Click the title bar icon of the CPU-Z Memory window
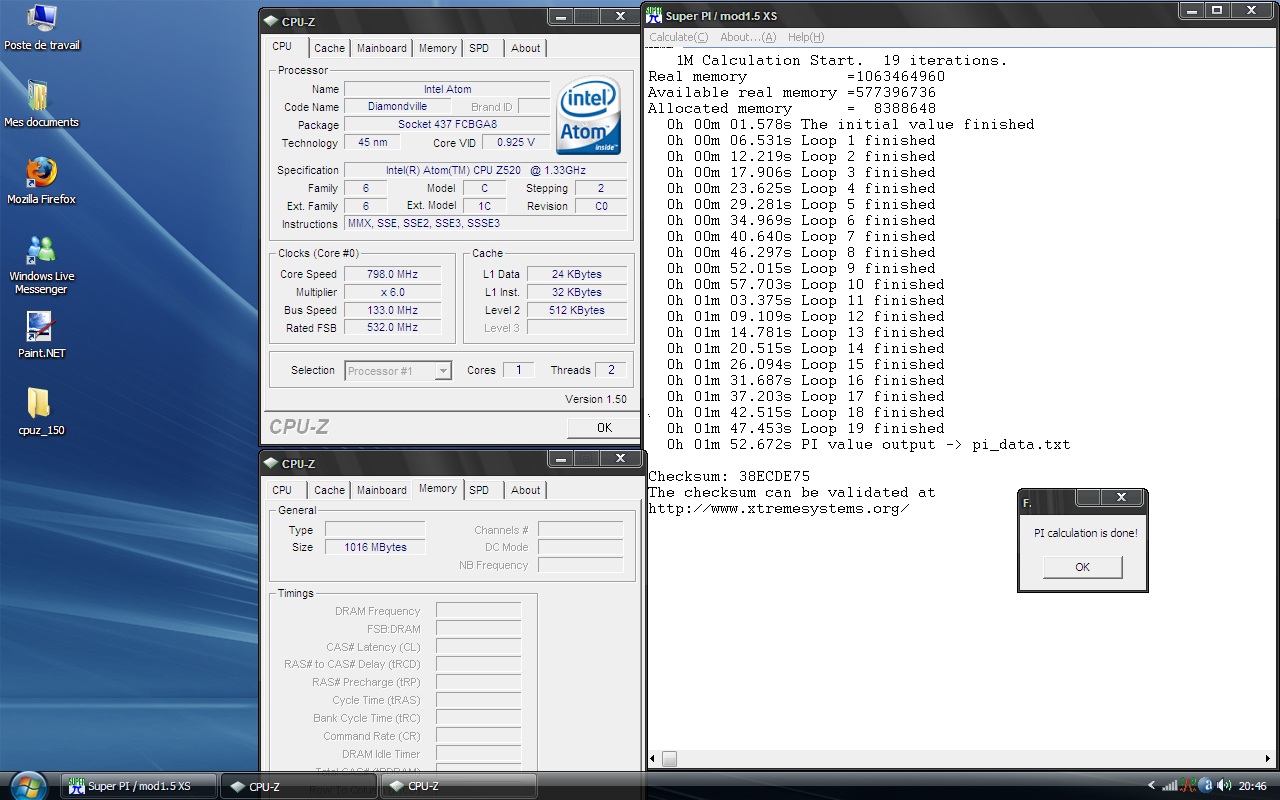The image size is (1280, 800). click(x=271, y=463)
